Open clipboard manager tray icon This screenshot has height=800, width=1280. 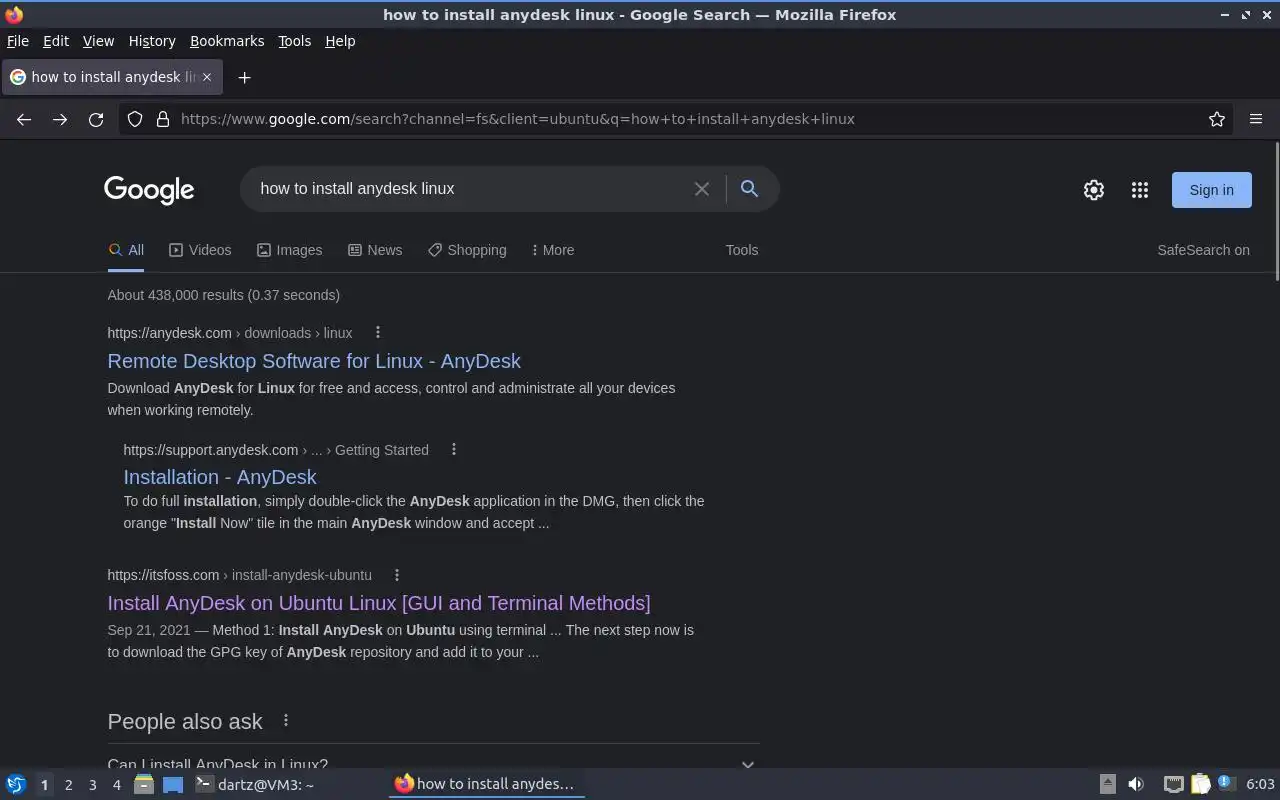[x=1200, y=784]
